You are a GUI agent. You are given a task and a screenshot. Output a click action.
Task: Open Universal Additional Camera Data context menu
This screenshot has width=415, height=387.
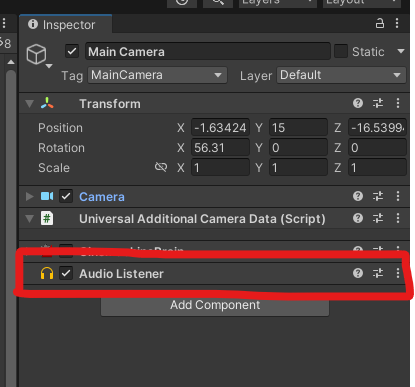[x=398, y=218]
